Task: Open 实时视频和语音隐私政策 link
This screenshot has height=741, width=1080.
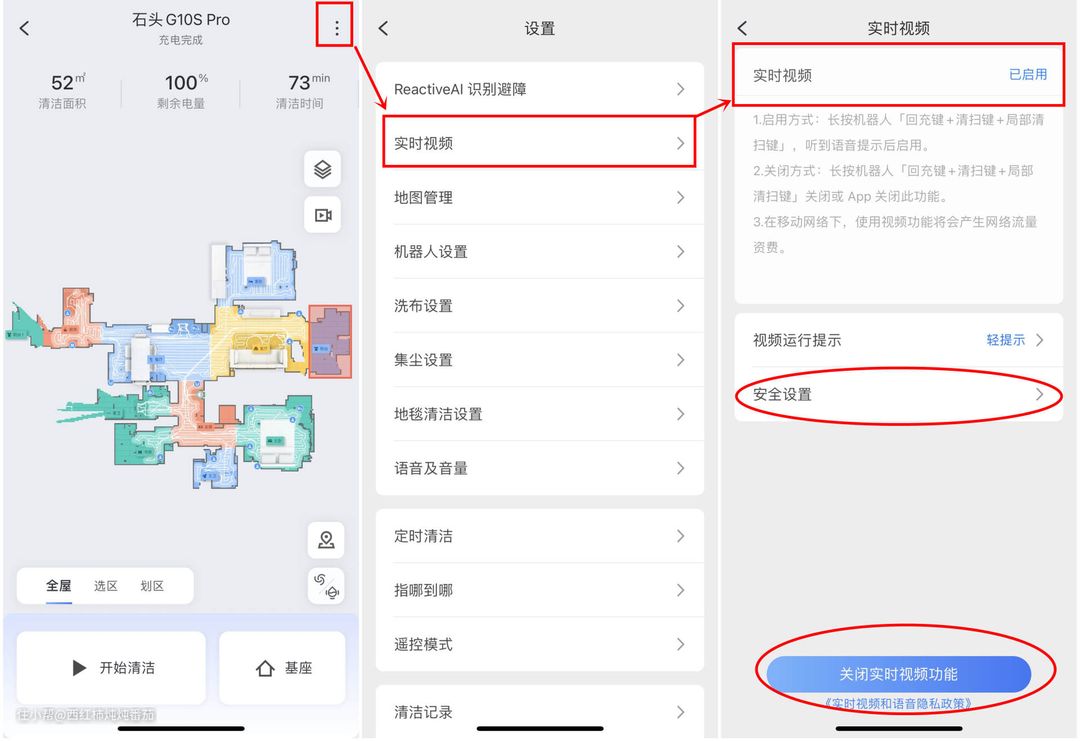Action: tap(898, 704)
